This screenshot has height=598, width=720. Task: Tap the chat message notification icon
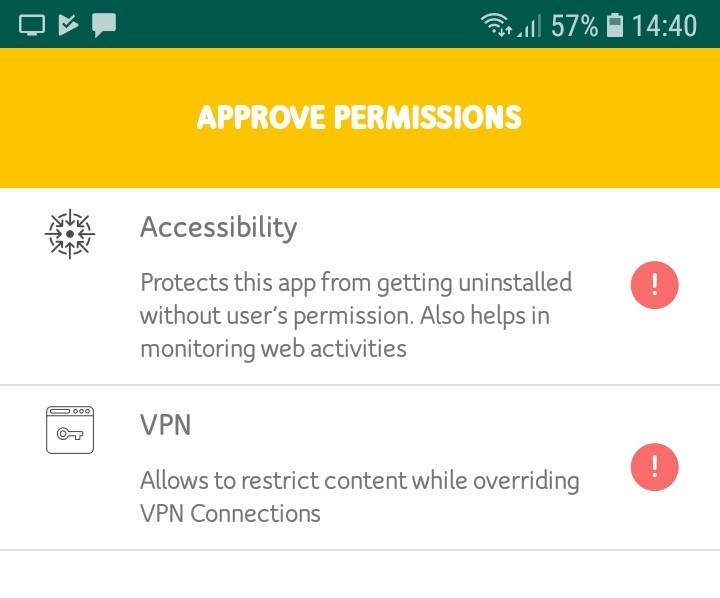[x=104, y=25]
